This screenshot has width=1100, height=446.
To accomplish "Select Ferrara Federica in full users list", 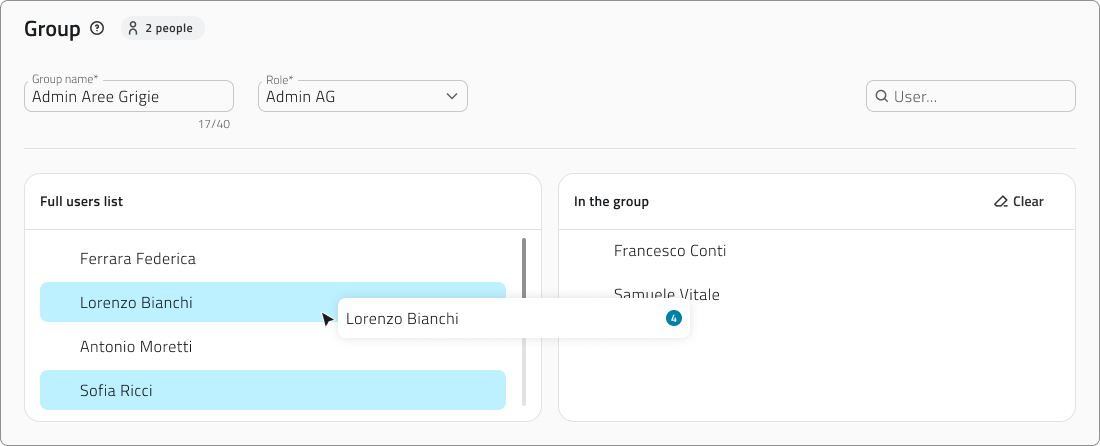I will point(138,259).
